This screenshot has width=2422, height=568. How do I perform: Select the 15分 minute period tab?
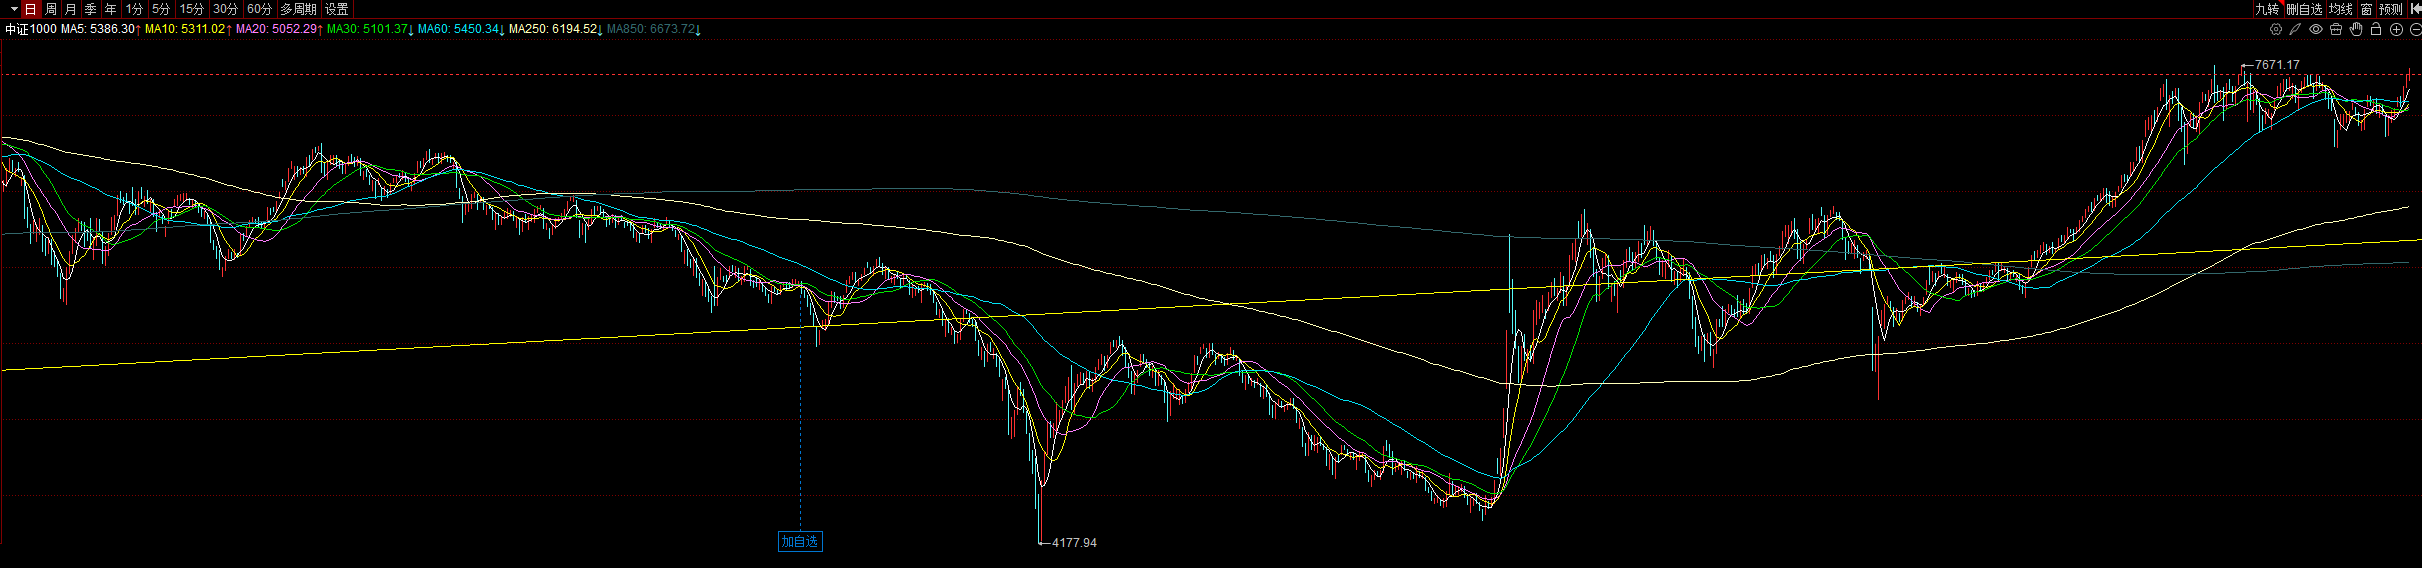point(192,9)
